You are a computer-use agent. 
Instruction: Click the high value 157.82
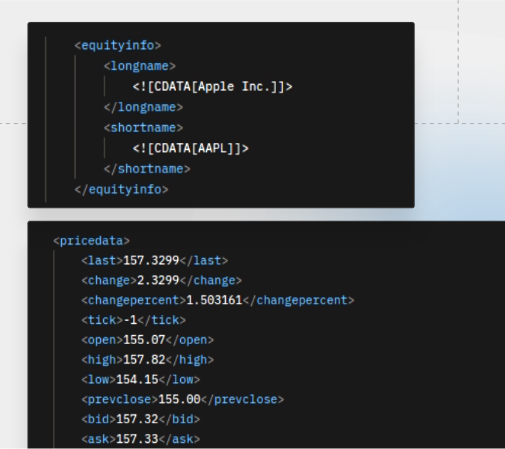(x=144, y=360)
